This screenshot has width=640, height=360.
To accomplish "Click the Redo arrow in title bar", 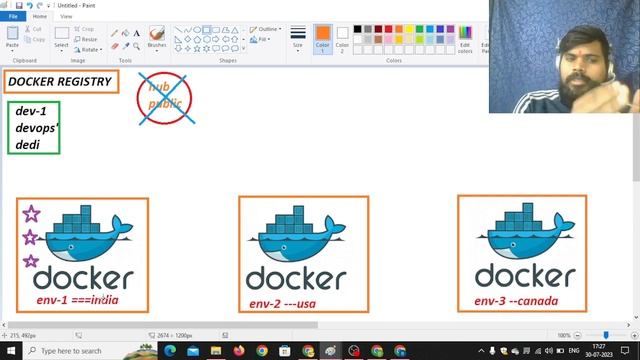I will click(40, 6).
